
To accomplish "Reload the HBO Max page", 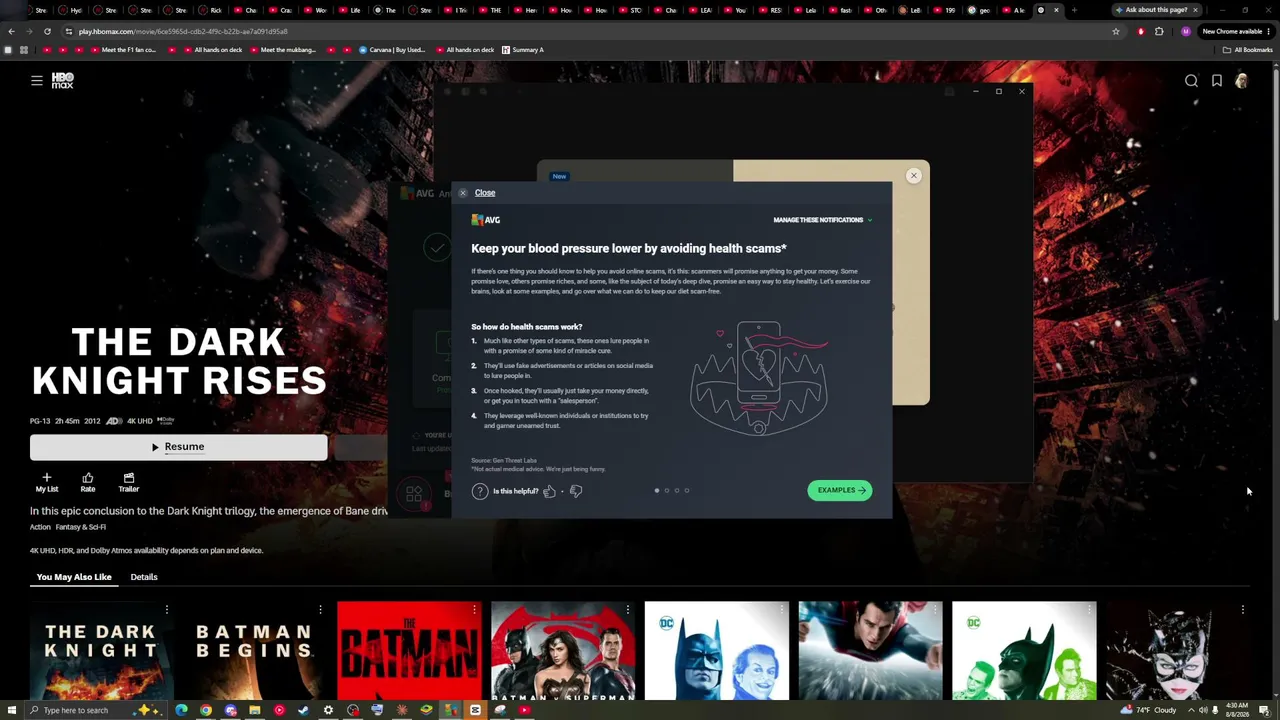I will (49, 31).
